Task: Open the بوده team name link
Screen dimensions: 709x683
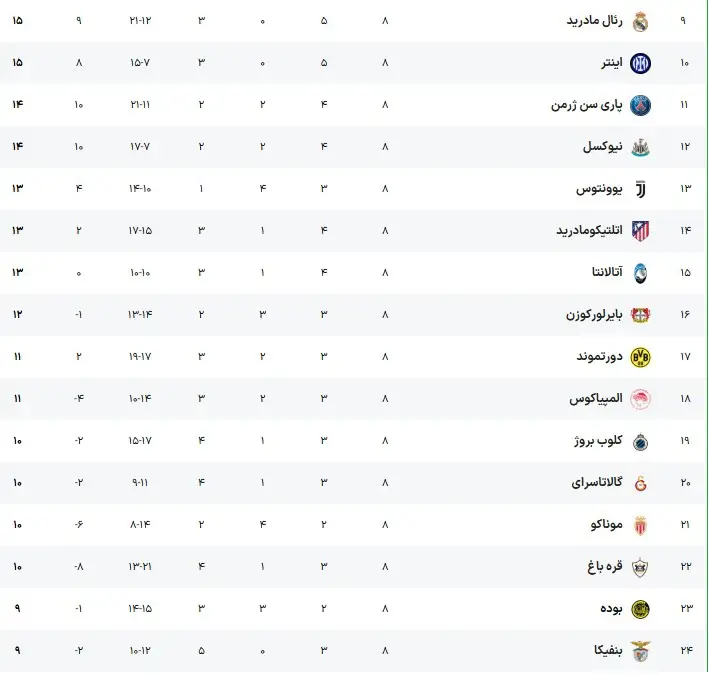Action: [610, 609]
